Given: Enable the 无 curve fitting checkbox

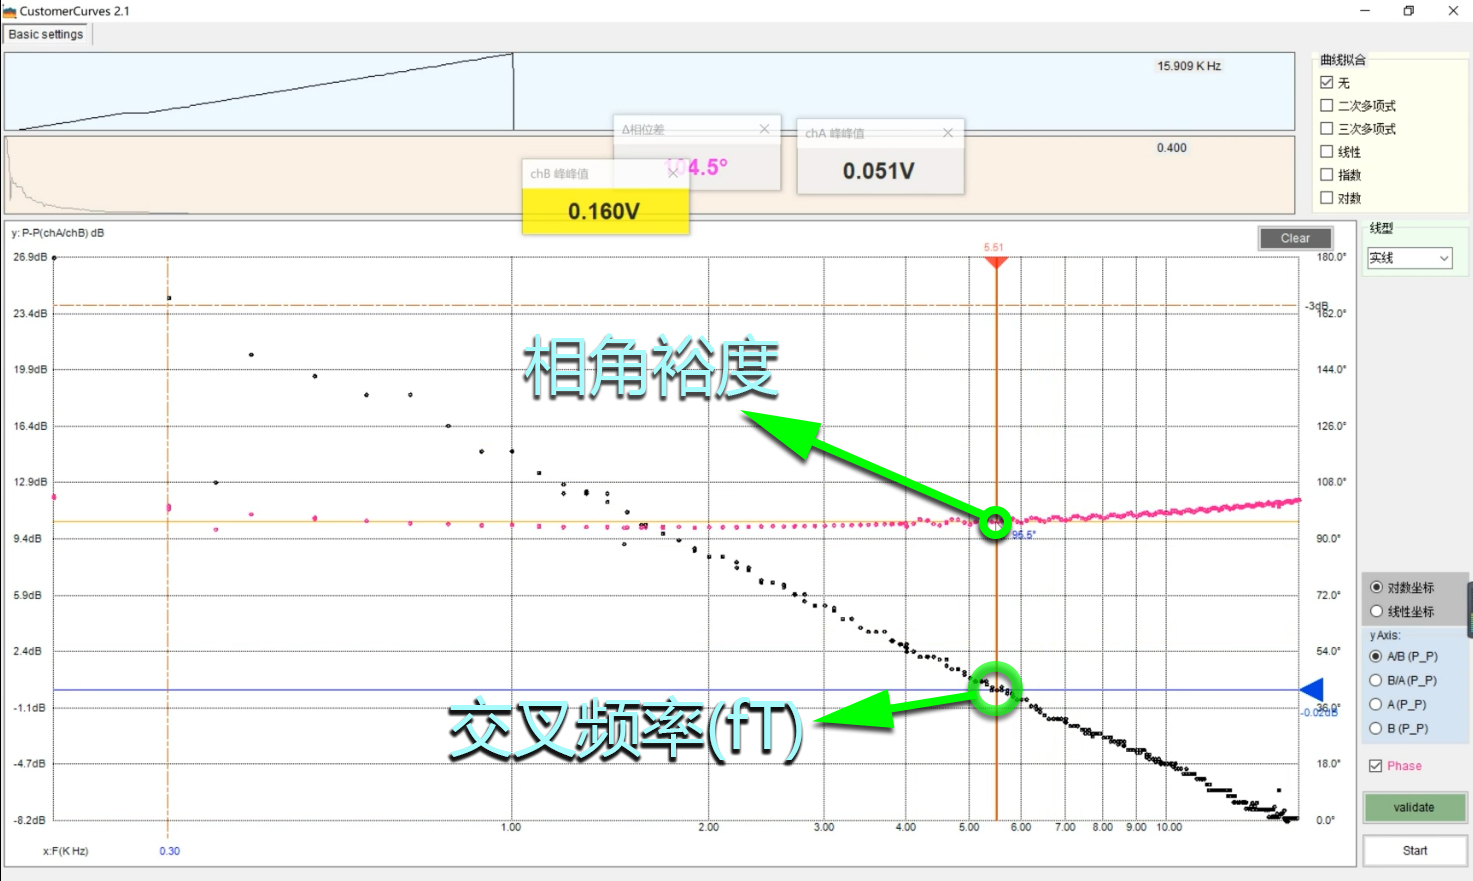Looking at the screenshot, I should (1327, 83).
